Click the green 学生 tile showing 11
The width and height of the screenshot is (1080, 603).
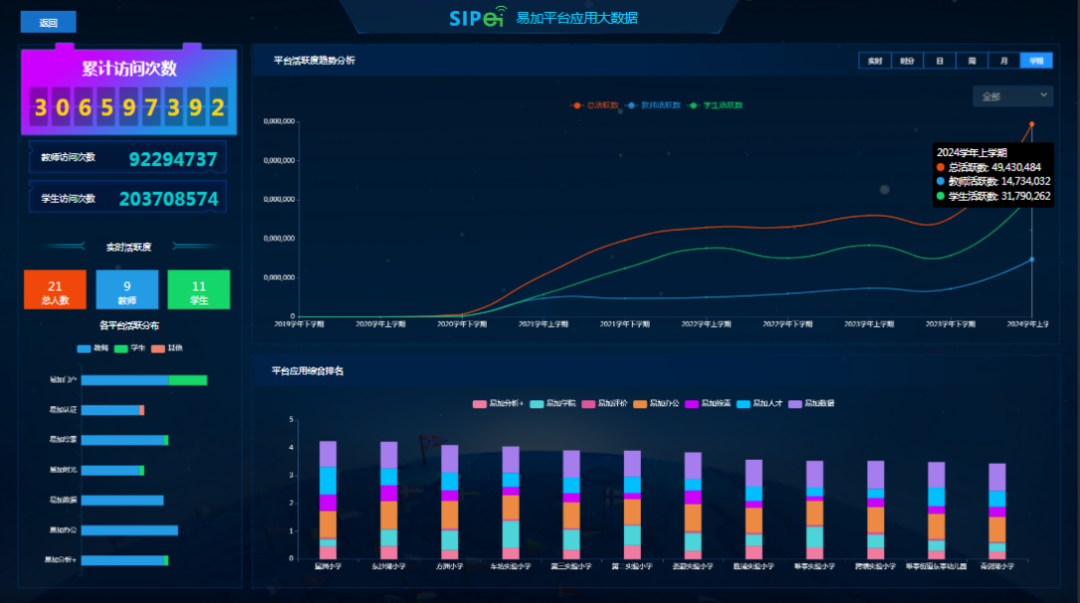pos(199,290)
